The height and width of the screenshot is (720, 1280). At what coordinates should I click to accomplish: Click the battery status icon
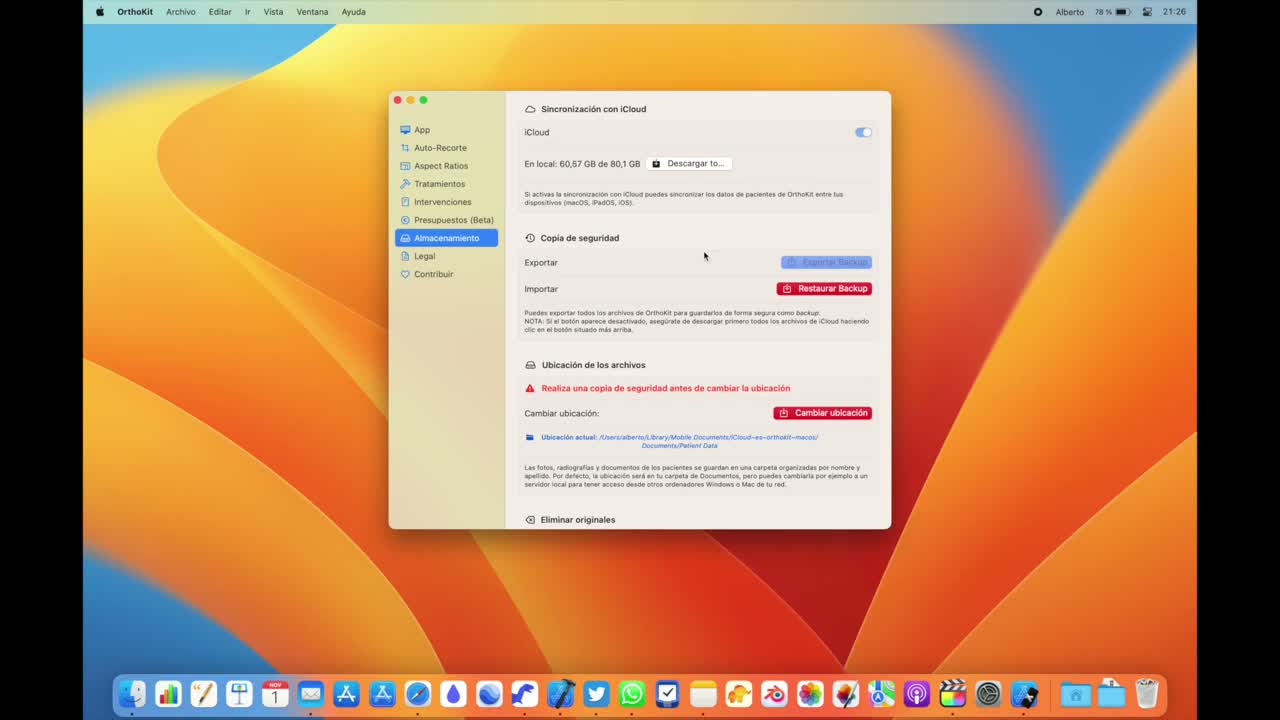pos(1122,12)
